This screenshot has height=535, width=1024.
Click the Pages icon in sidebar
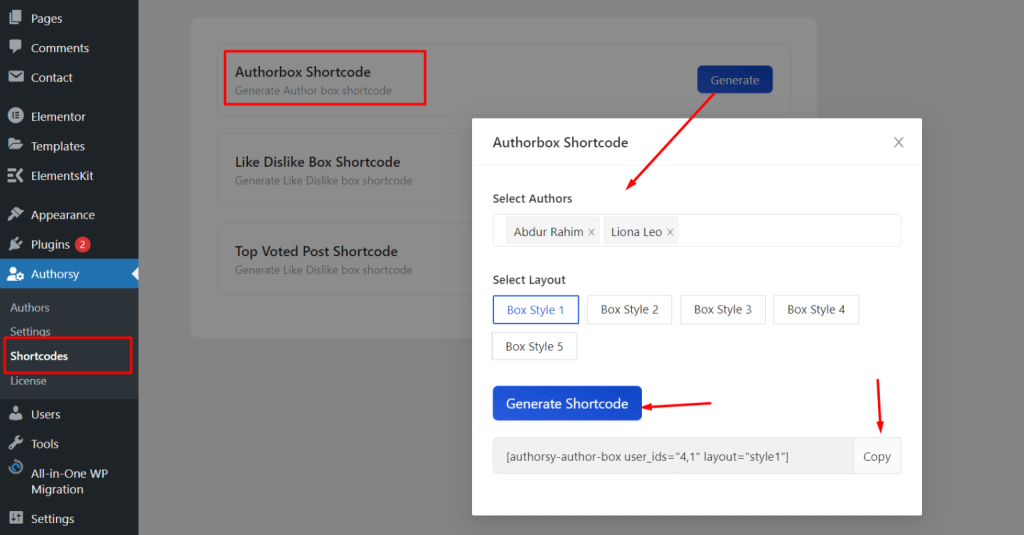click(x=15, y=18)
